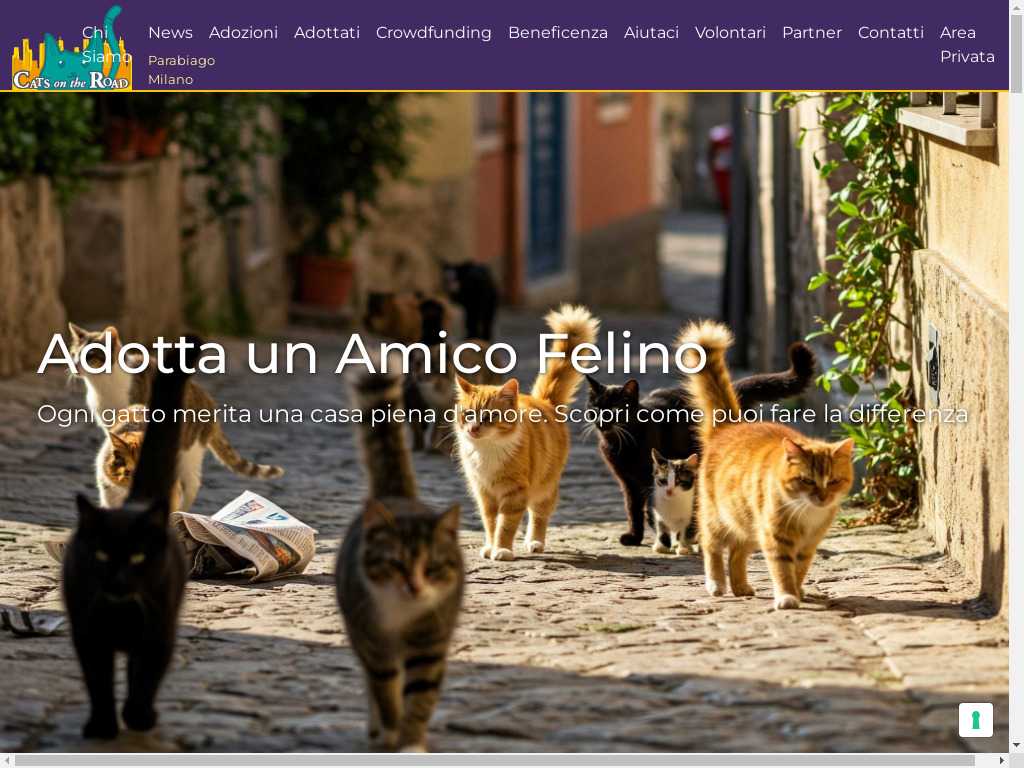Go to the Volontari page

(x=730, y=33)
